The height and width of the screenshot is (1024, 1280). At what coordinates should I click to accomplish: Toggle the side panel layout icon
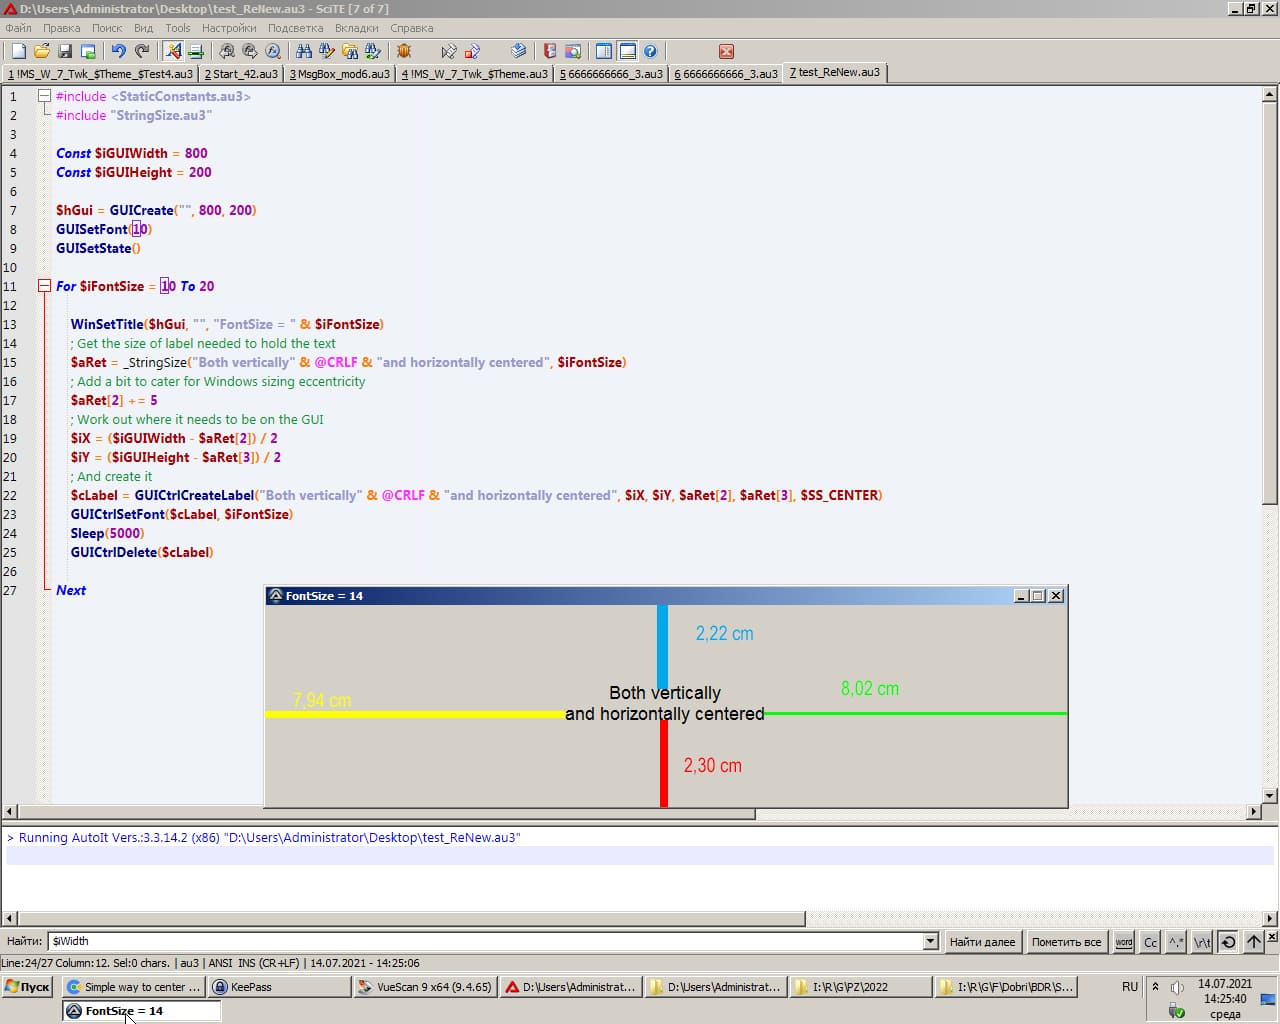pos(604,51)
